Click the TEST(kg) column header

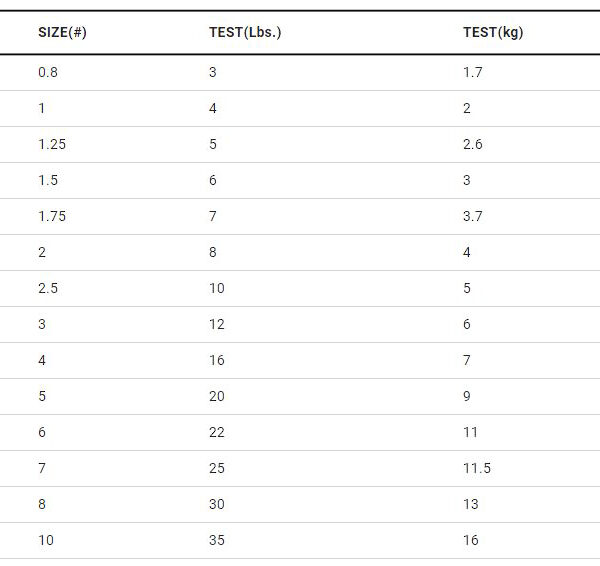493,32
